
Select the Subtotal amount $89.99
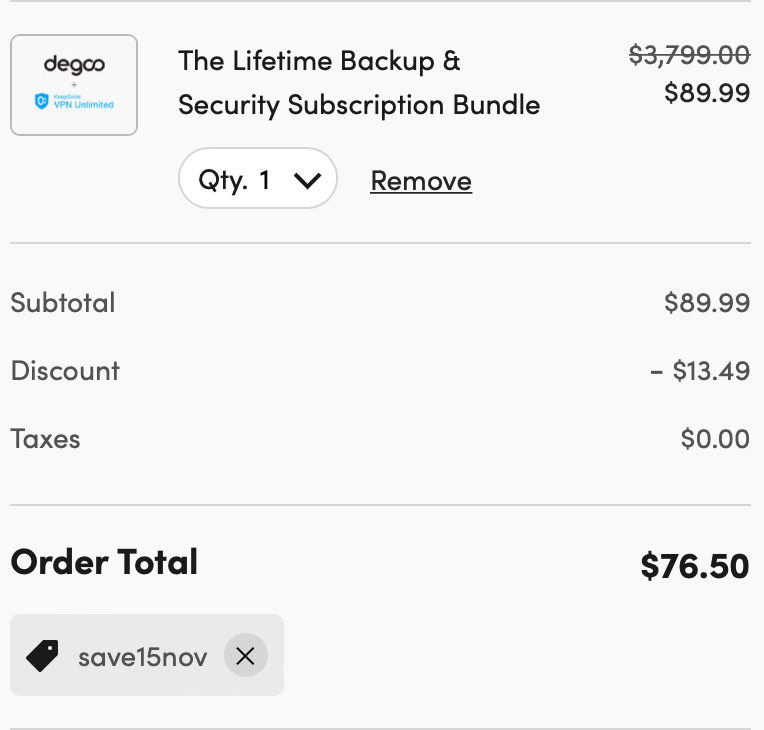coord(707,303)
